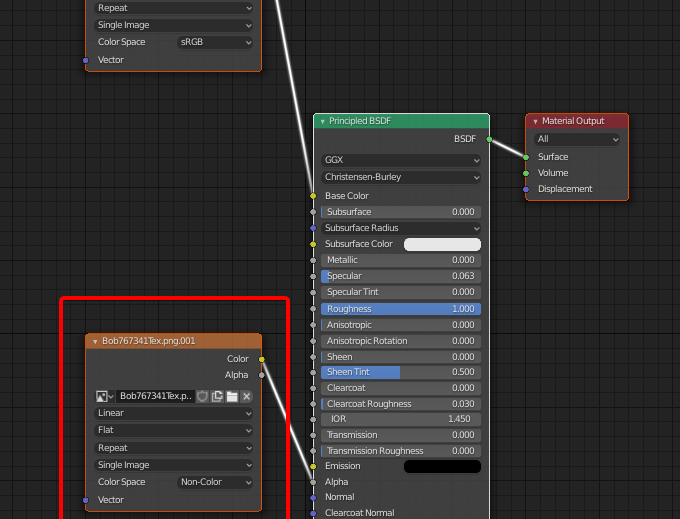
Task: Click the Specular Tint field
Action: tap(401, 292)
